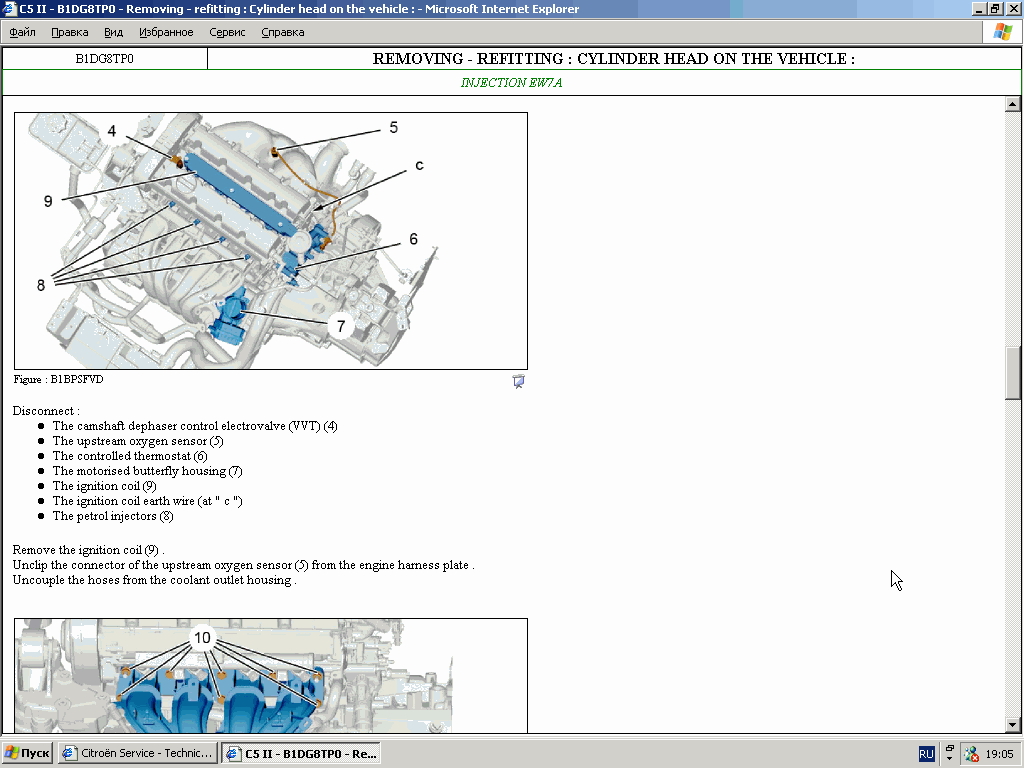Click 'The controlled thermostat (6)' bullet
This screenshot has width=1024, height=768.
point(130,456)
